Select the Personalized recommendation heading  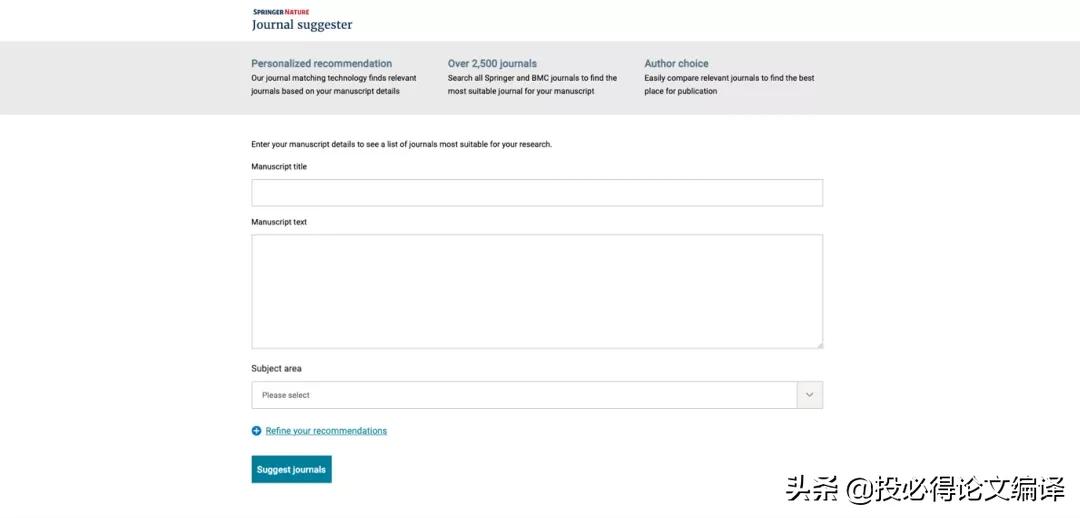click(321, 64)
